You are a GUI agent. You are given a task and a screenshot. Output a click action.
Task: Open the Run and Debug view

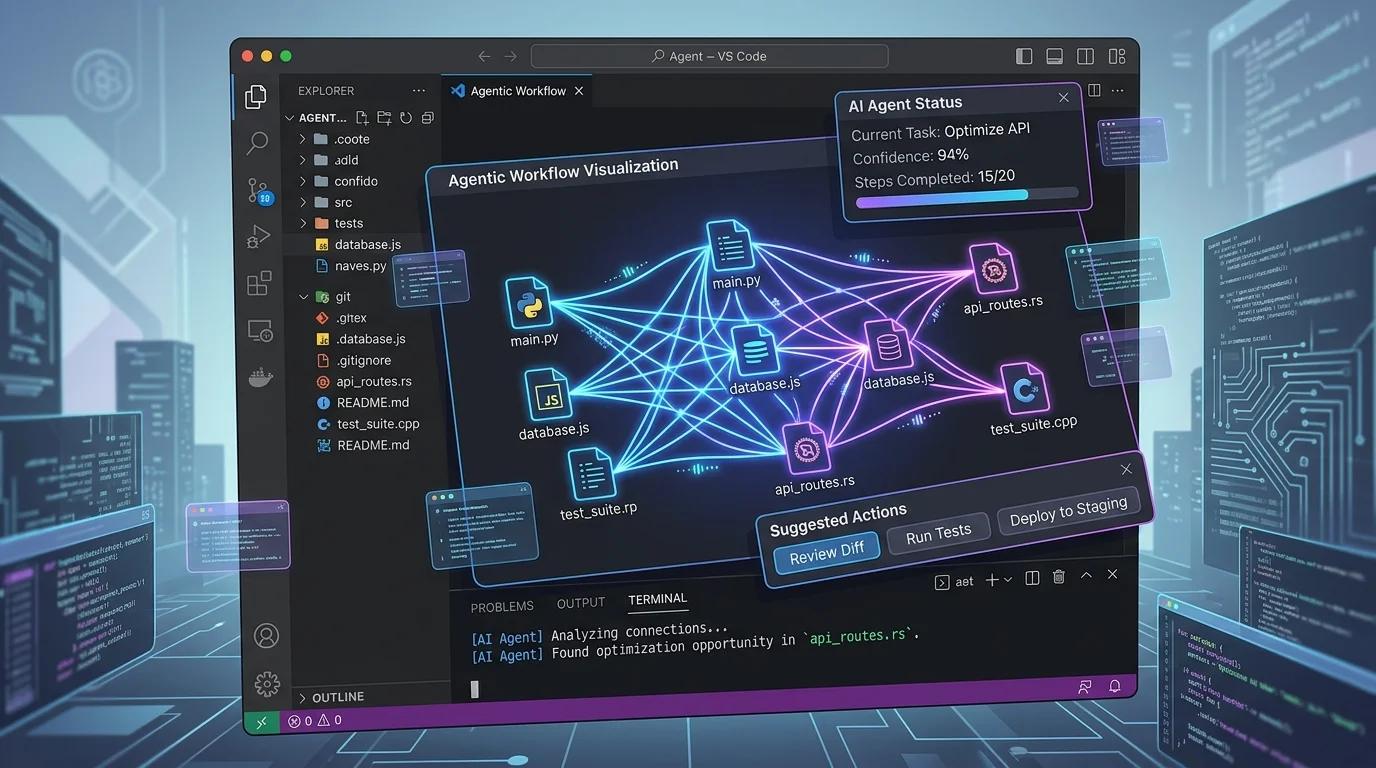pos(258,237)
